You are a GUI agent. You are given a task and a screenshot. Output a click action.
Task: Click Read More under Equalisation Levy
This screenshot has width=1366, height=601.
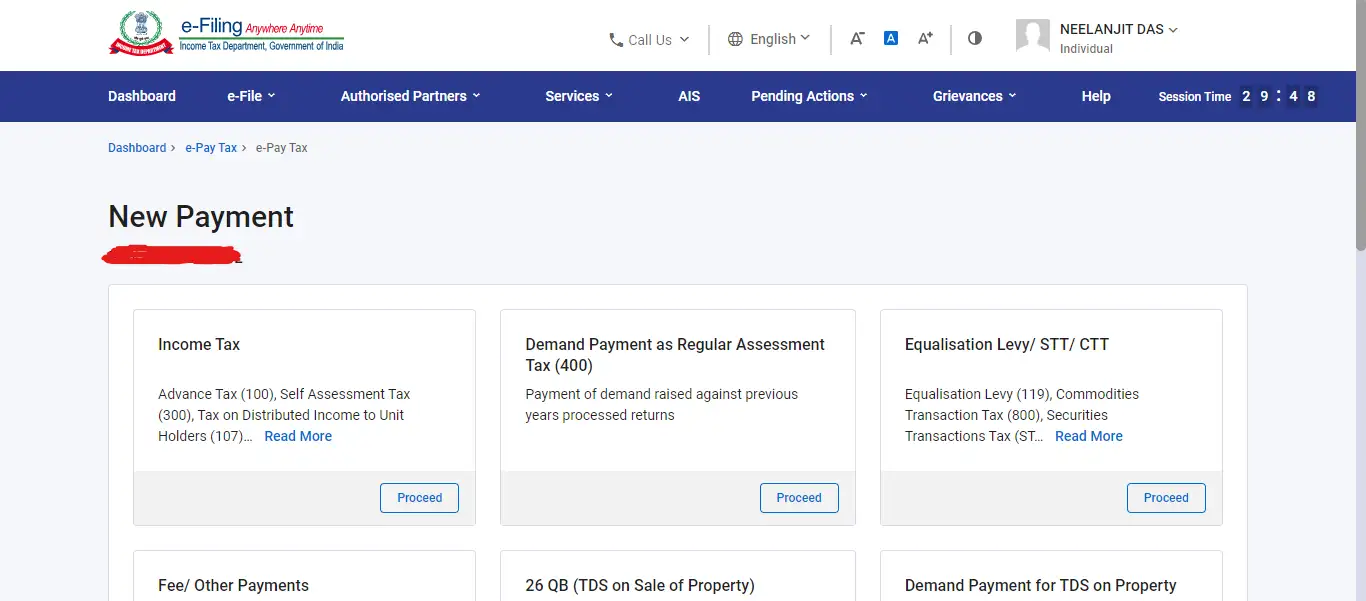[1088, 436]
